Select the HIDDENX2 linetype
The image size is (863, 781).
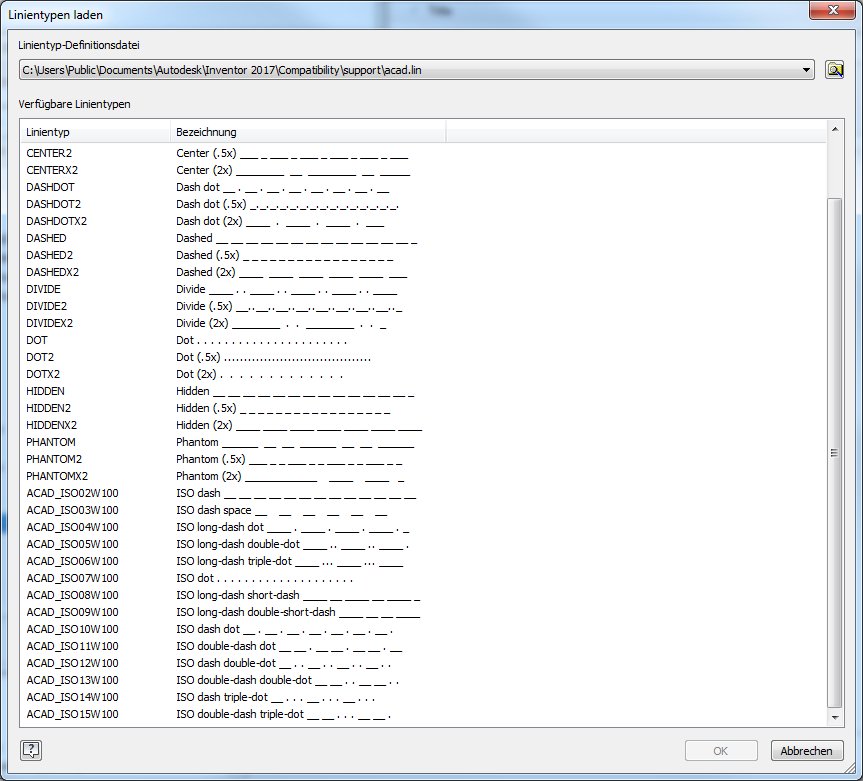(x=51, y=425)
